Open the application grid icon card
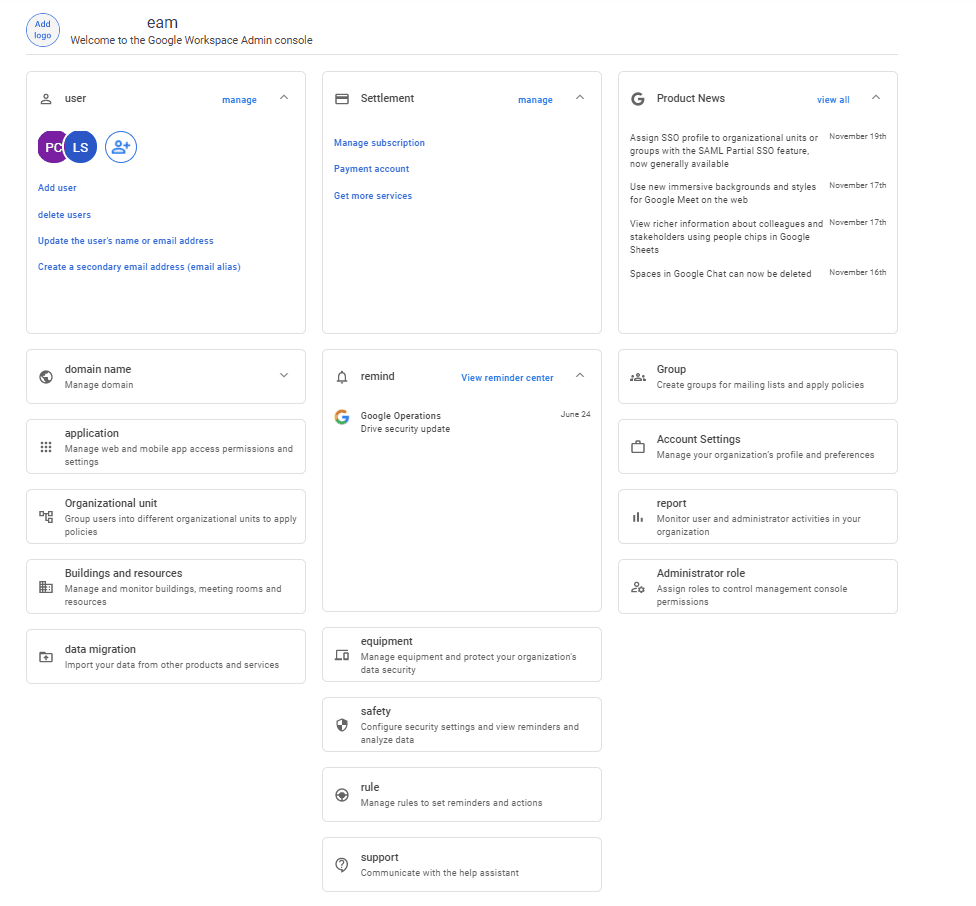This screenshot has width=976, height=906. pyautogui.click(x=46, y=447)
